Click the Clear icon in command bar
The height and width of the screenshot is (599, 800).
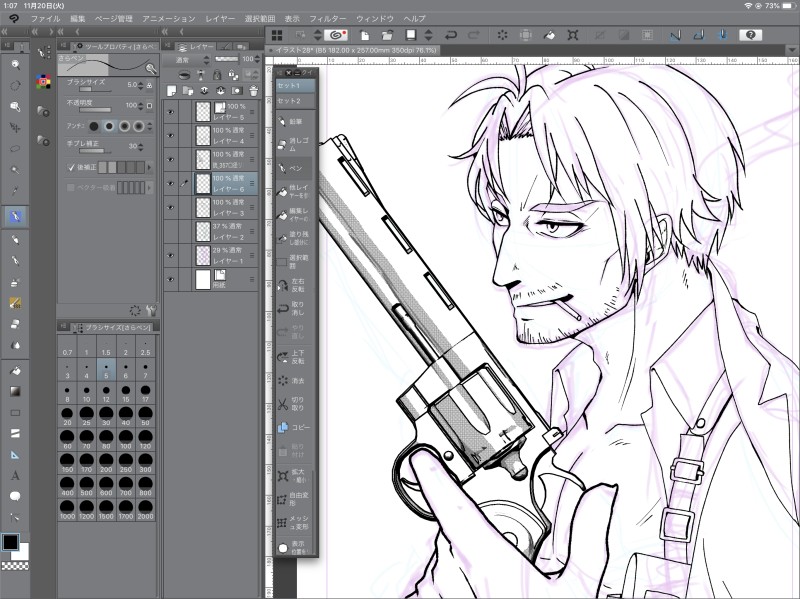pos(503,35)
